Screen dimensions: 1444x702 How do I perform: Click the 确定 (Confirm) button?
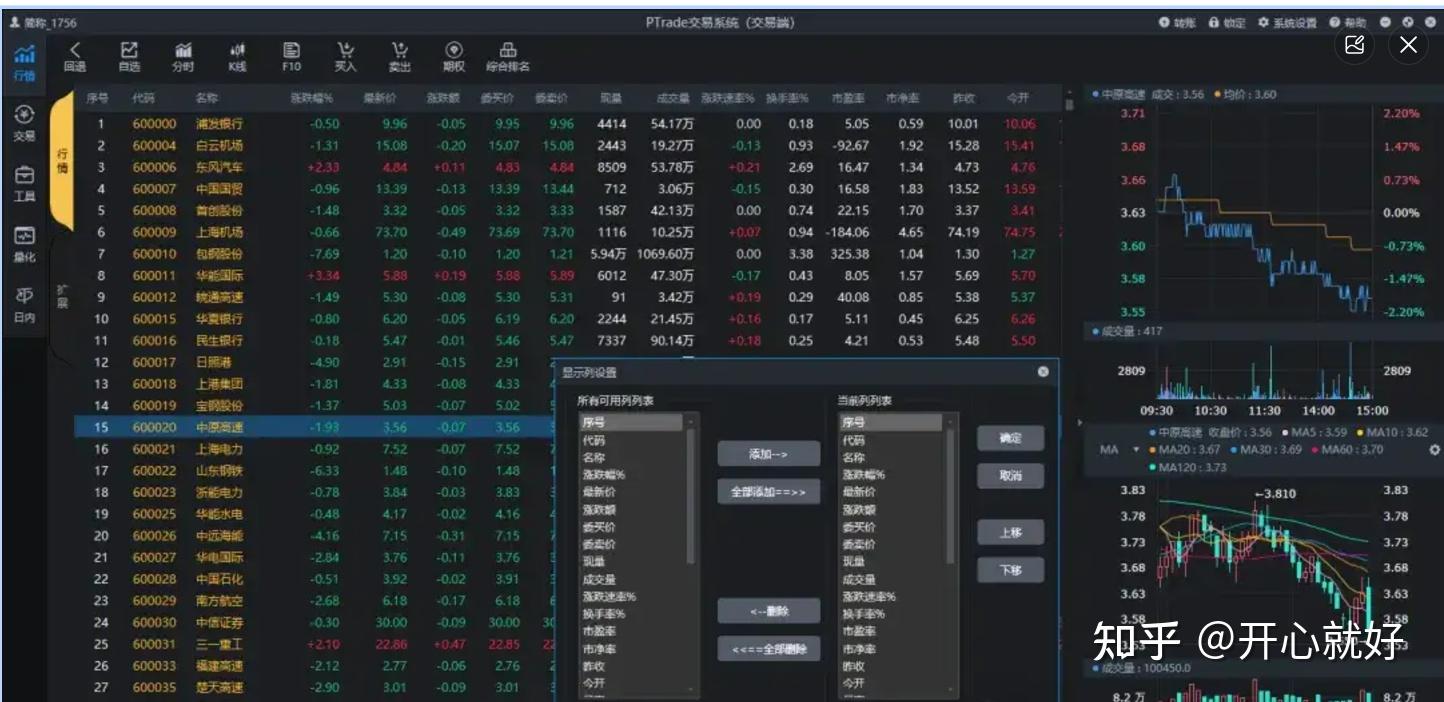1011,438
